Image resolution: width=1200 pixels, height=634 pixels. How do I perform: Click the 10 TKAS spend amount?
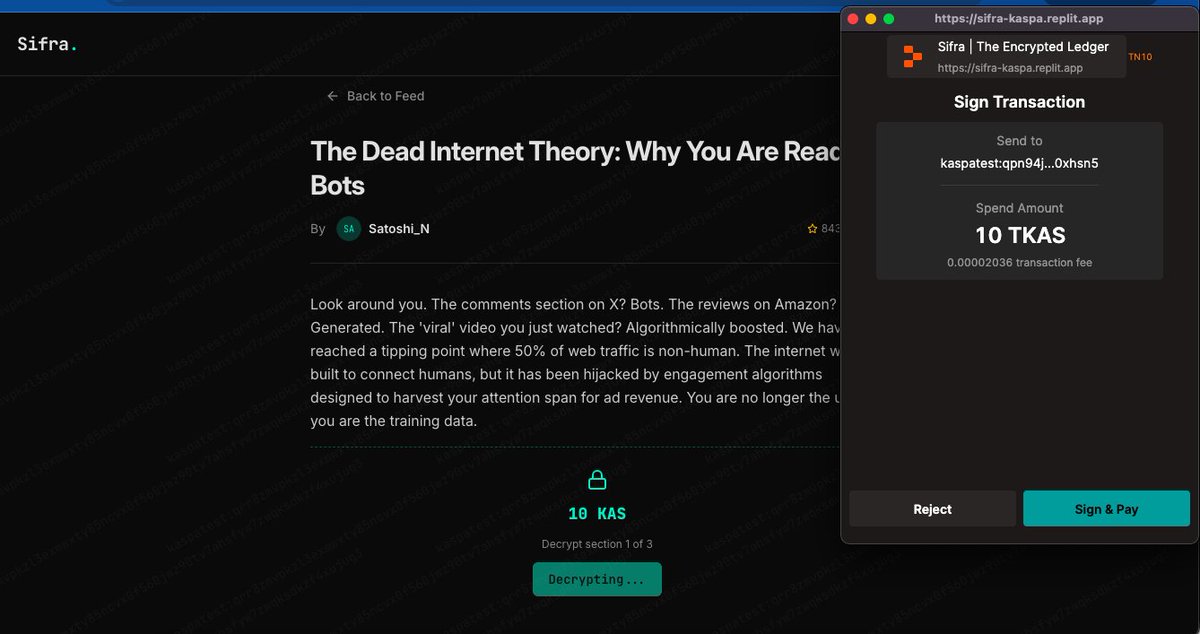[1020, 235]
